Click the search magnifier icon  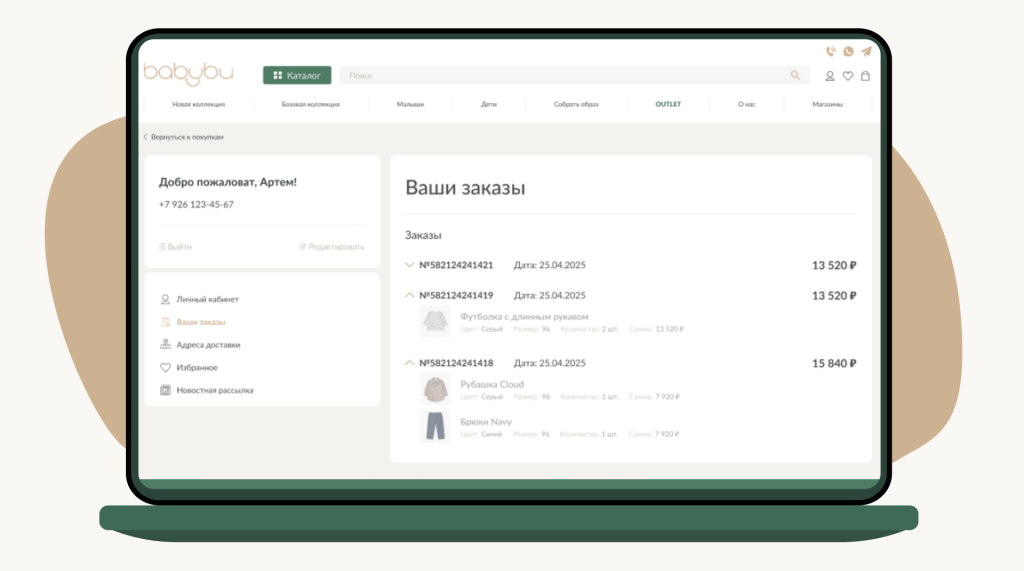pos(795,76)
